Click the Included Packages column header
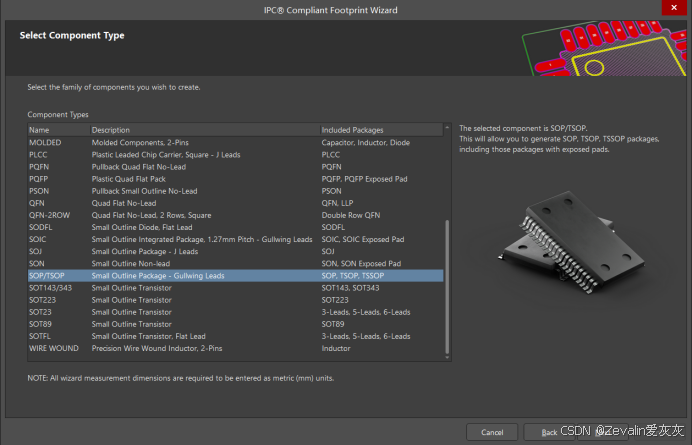Image resolution: width=692 pixels, height=445 pixels. pyautogui.click(x=381, y=130)
